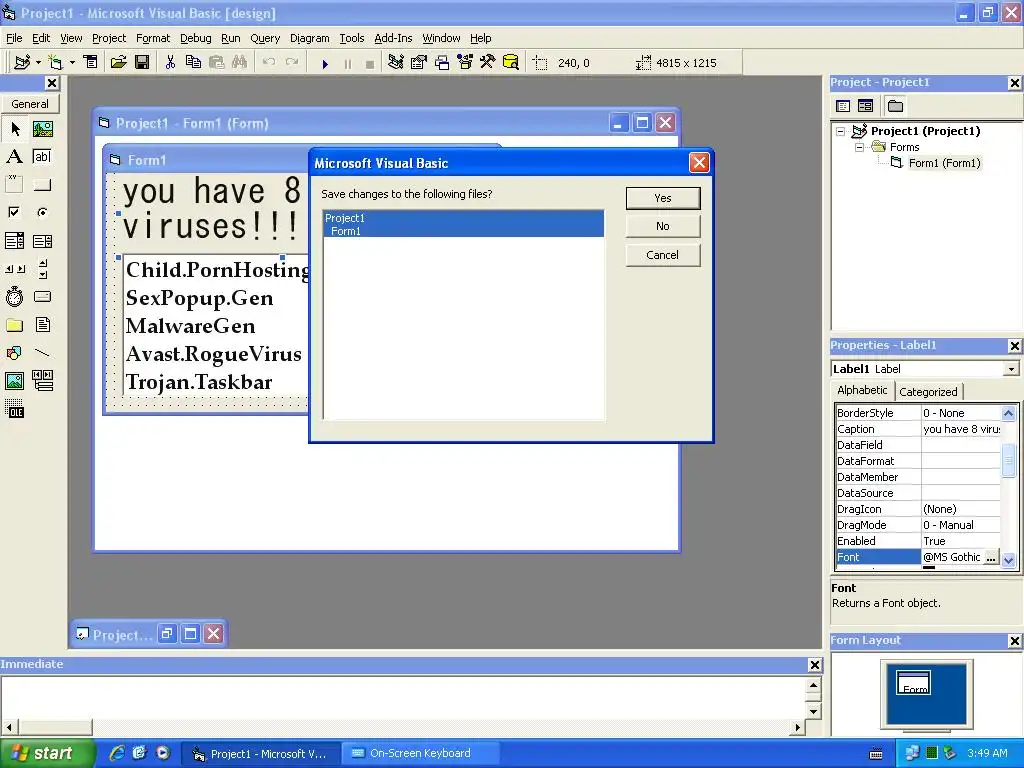1024x768 pixels.
Task: Open Font ellipsis button in Properties
Action: (x=991, y=557)
